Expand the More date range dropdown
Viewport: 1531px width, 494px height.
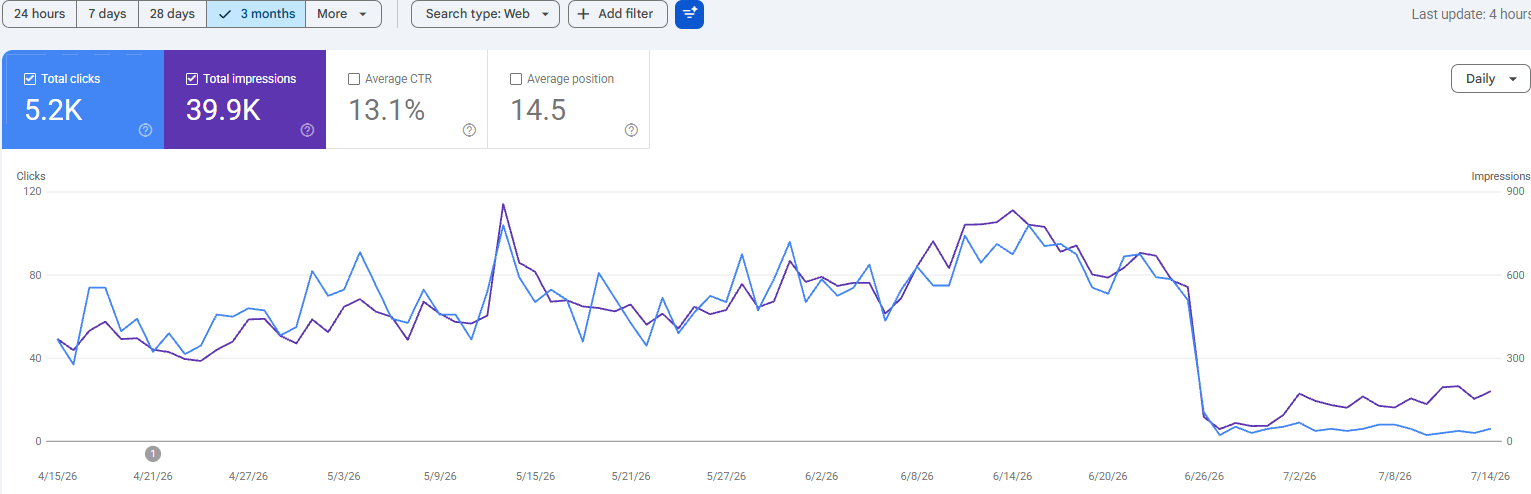click(x=343, y=14)
